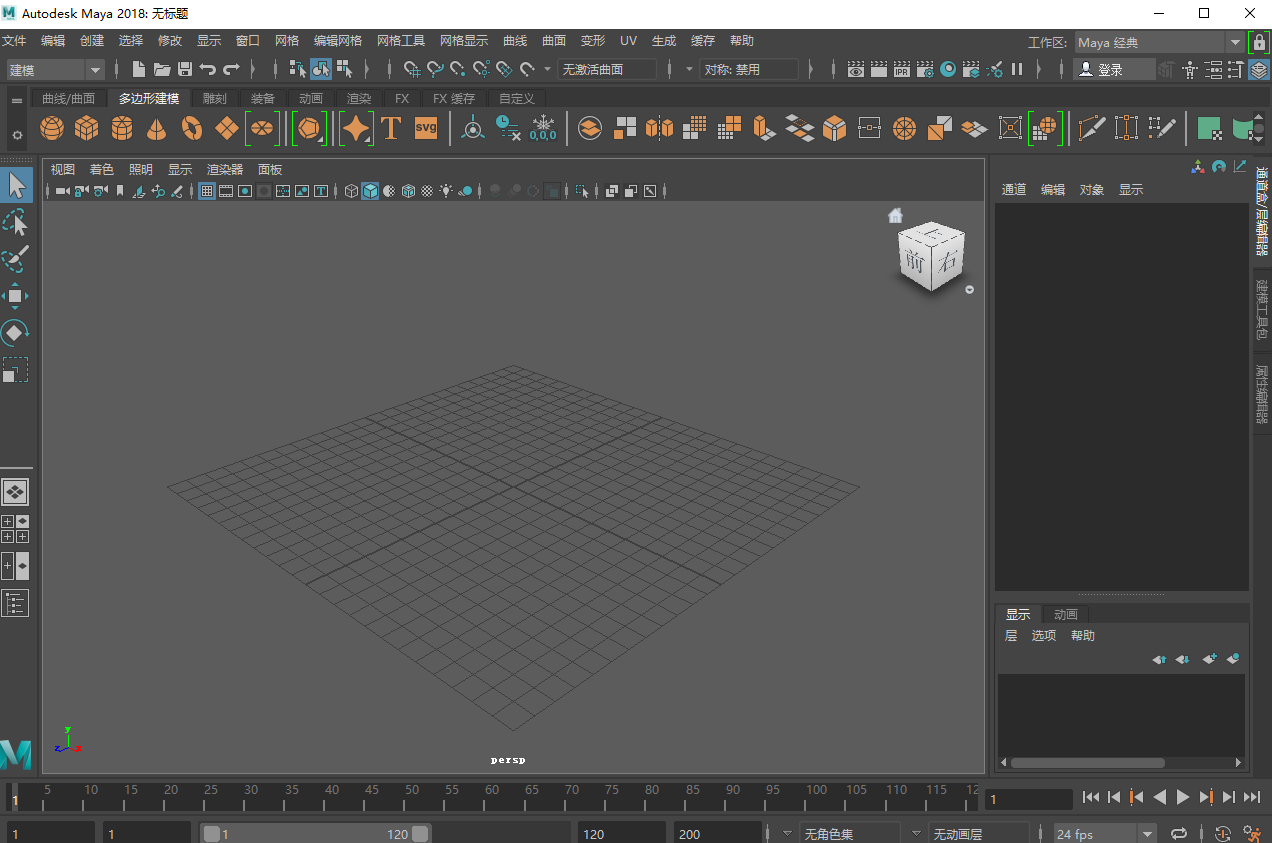Toggle snap to grids on the status line
Viewport: 1272px width, 843px height.
pyautogui.click(x=413, y=69)
